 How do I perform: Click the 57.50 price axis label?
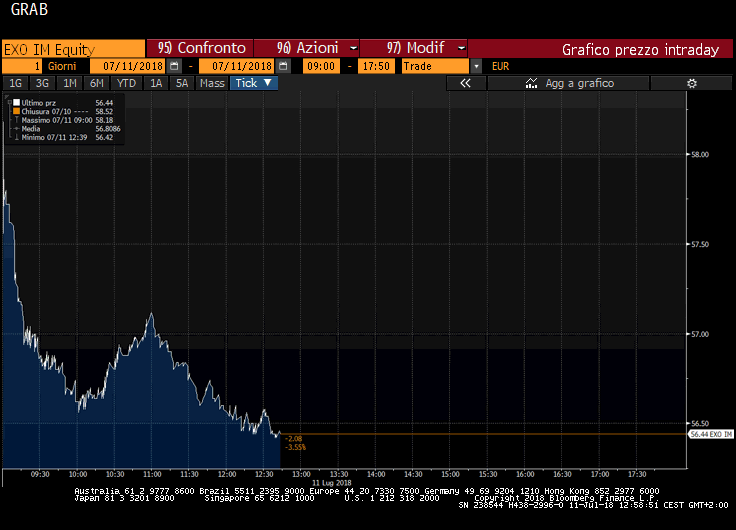(x=699, y=245)
